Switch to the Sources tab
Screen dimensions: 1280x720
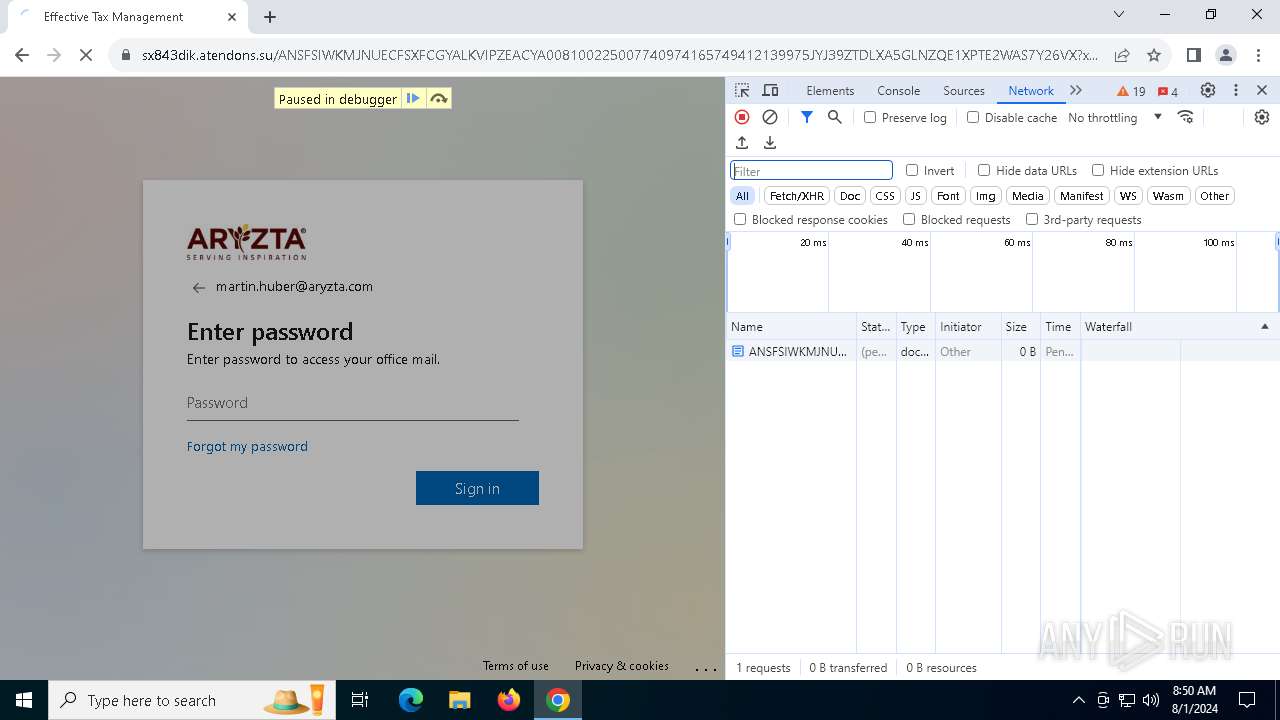pos(964,90)
